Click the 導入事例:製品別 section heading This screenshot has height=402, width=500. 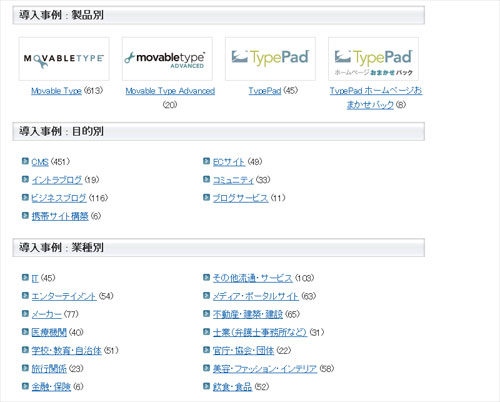click(219, 15)
